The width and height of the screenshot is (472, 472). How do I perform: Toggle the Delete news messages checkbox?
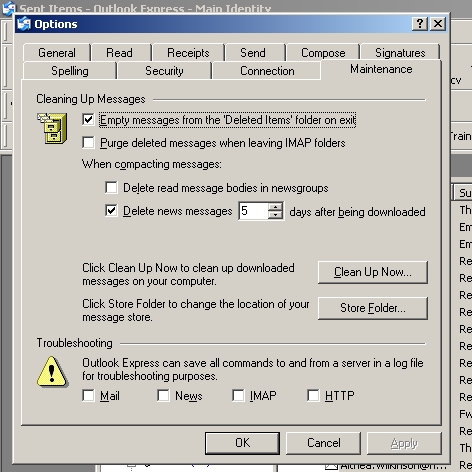pos(111,211)
